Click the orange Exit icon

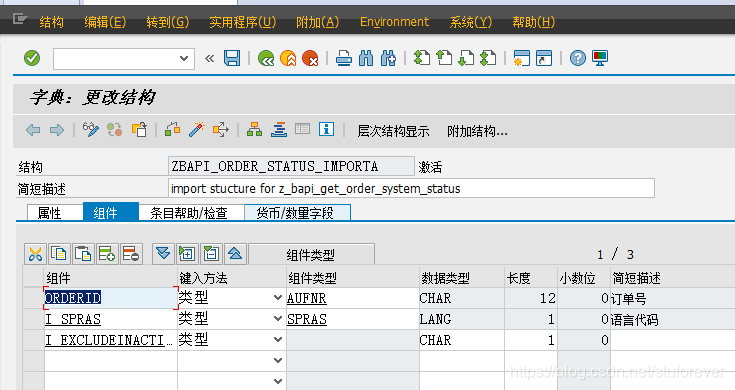click(x=288, y=59)
